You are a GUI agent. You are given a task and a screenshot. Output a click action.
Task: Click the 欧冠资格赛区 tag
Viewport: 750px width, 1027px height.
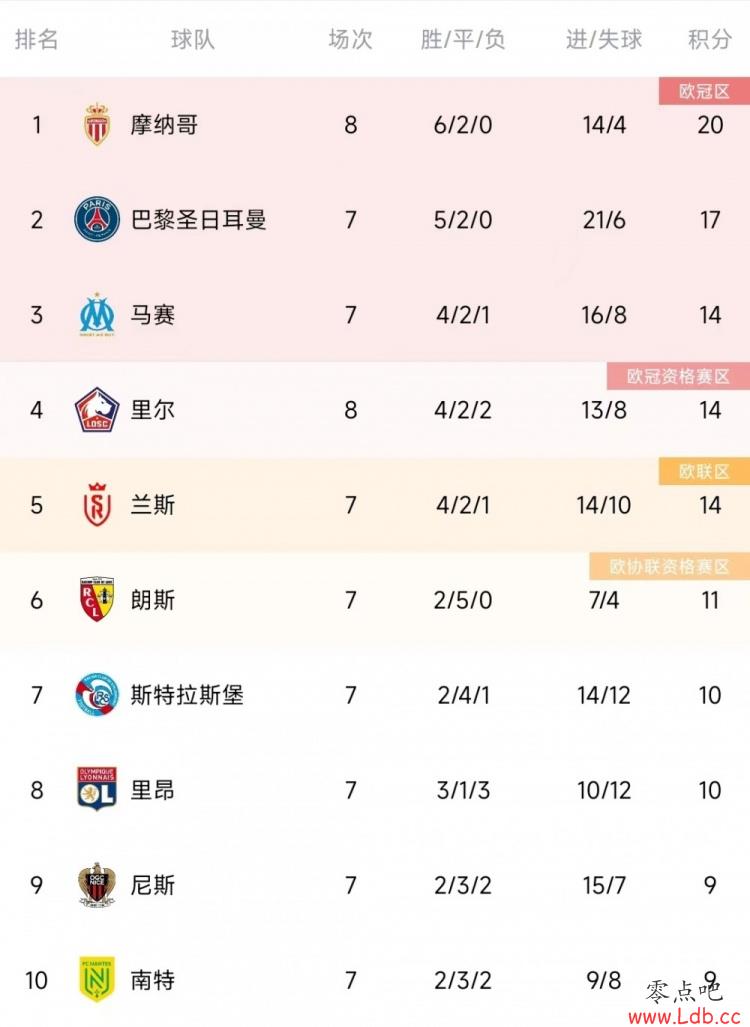(x=678, y=376)
